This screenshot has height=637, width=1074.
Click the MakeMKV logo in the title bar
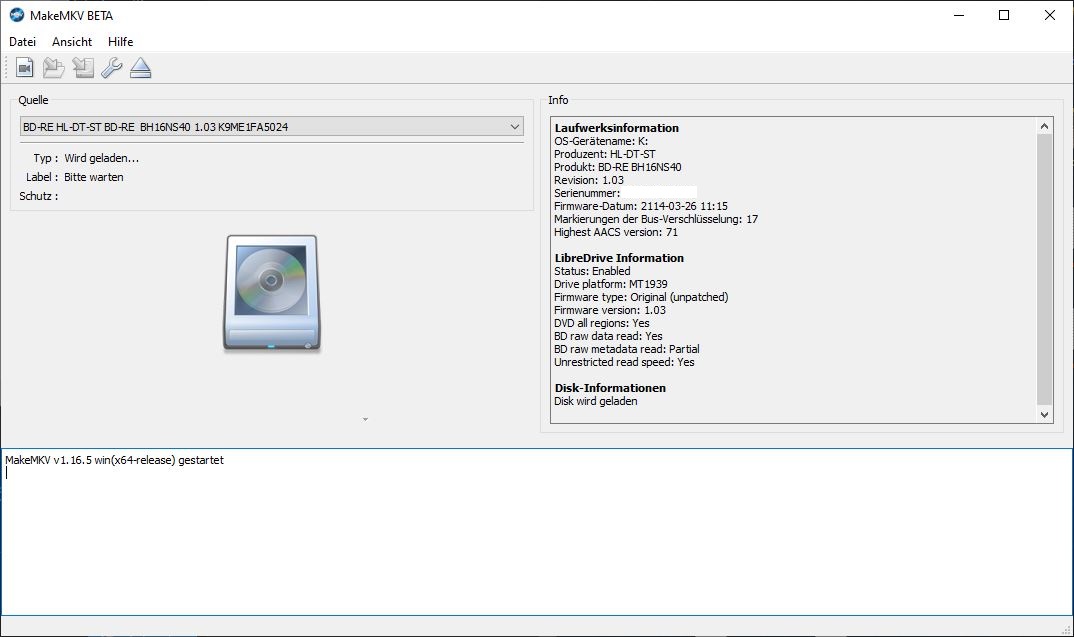[x=16, y=15]
